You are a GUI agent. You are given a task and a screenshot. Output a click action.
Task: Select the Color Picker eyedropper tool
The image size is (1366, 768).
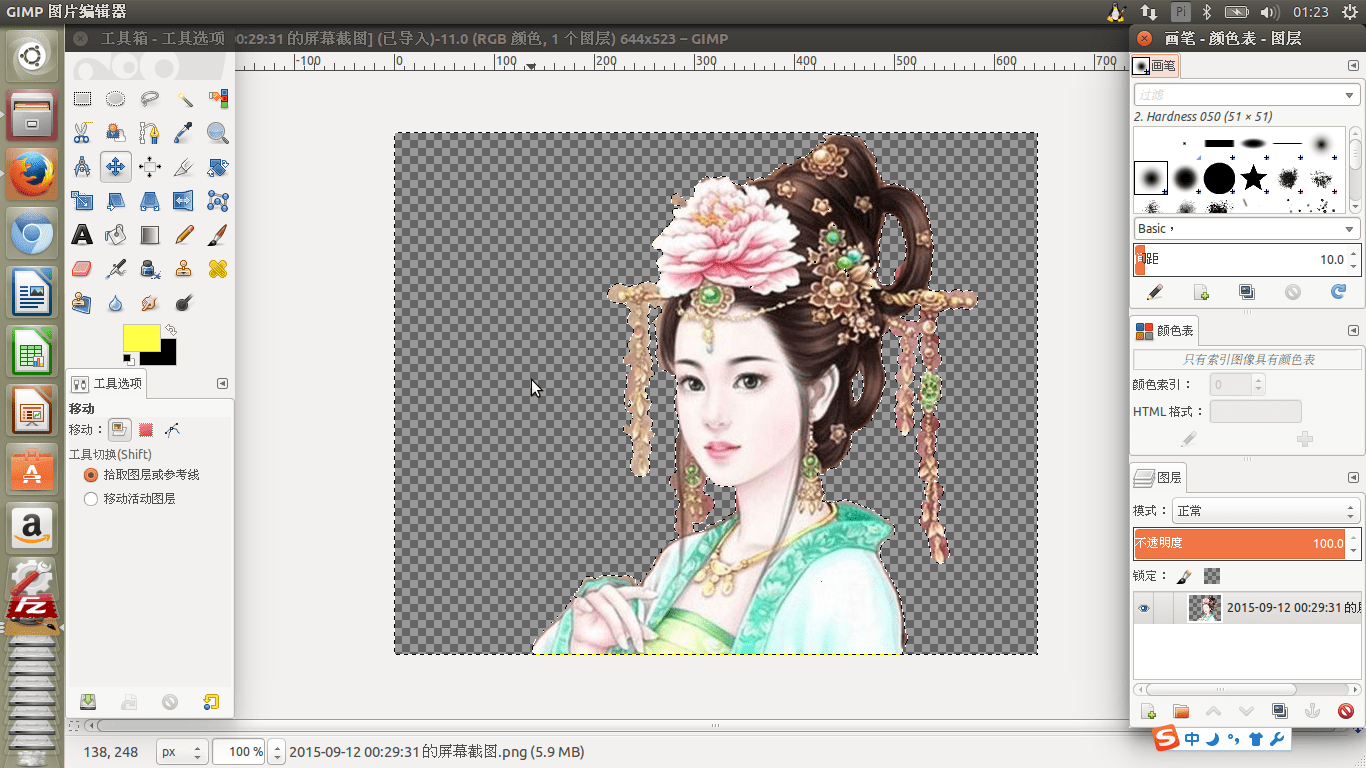(184, 133)
